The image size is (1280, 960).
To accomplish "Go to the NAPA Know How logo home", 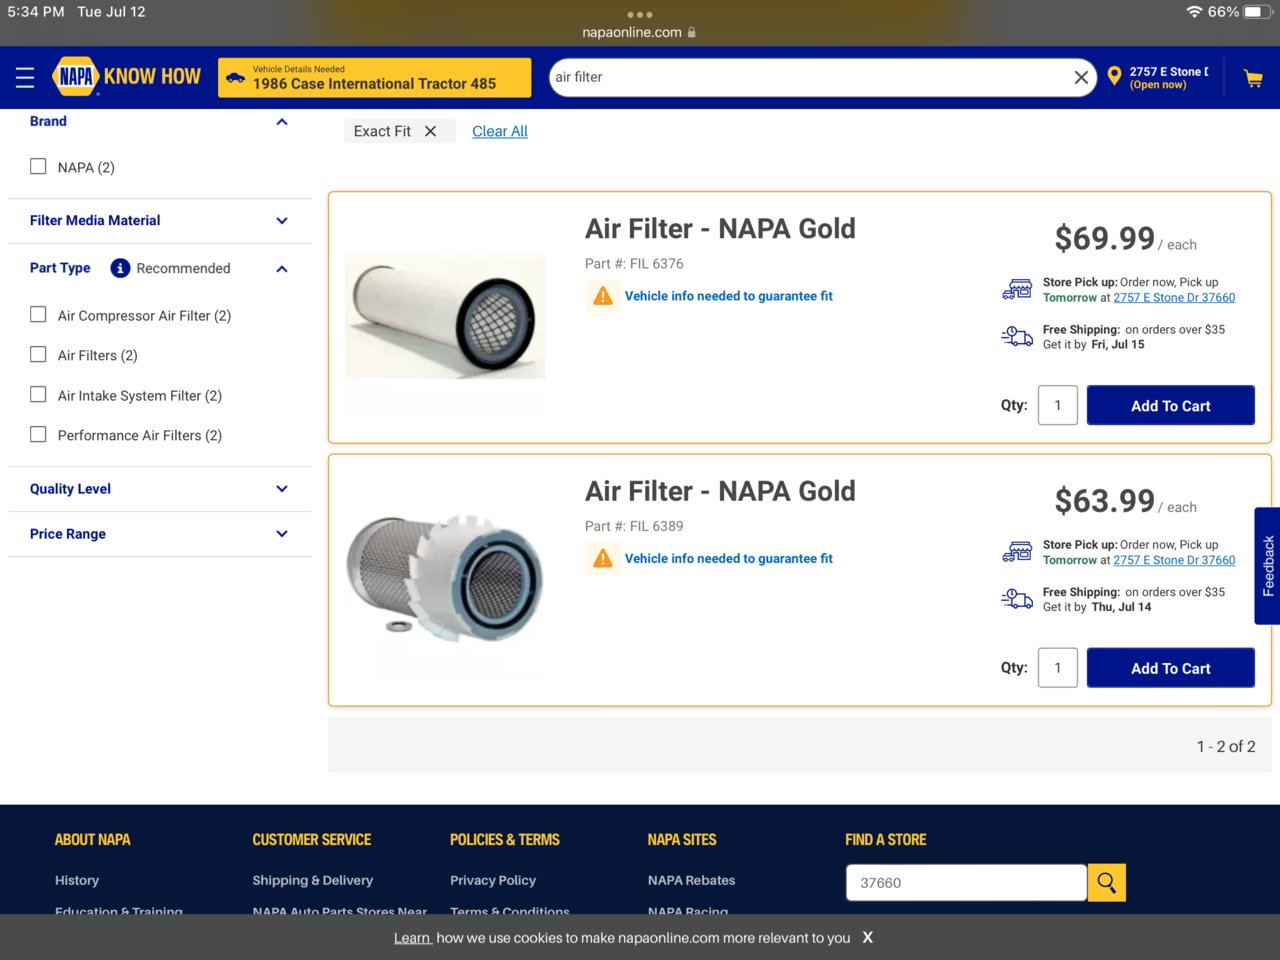I will pos(126,76).
